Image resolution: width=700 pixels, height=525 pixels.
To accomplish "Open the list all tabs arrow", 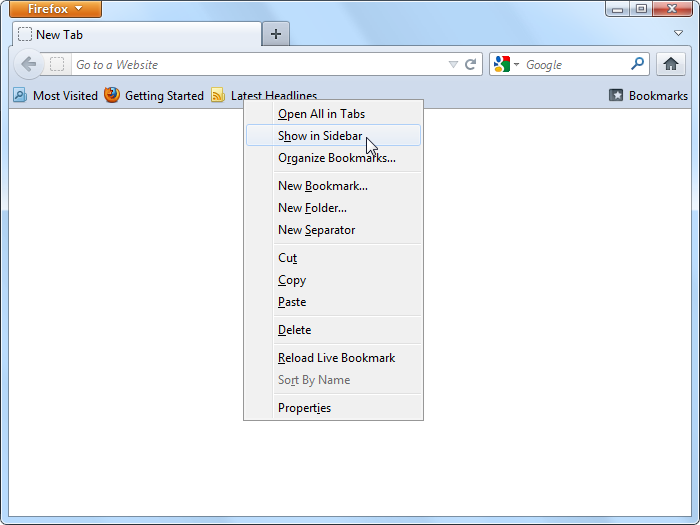I will click(678, 33).
